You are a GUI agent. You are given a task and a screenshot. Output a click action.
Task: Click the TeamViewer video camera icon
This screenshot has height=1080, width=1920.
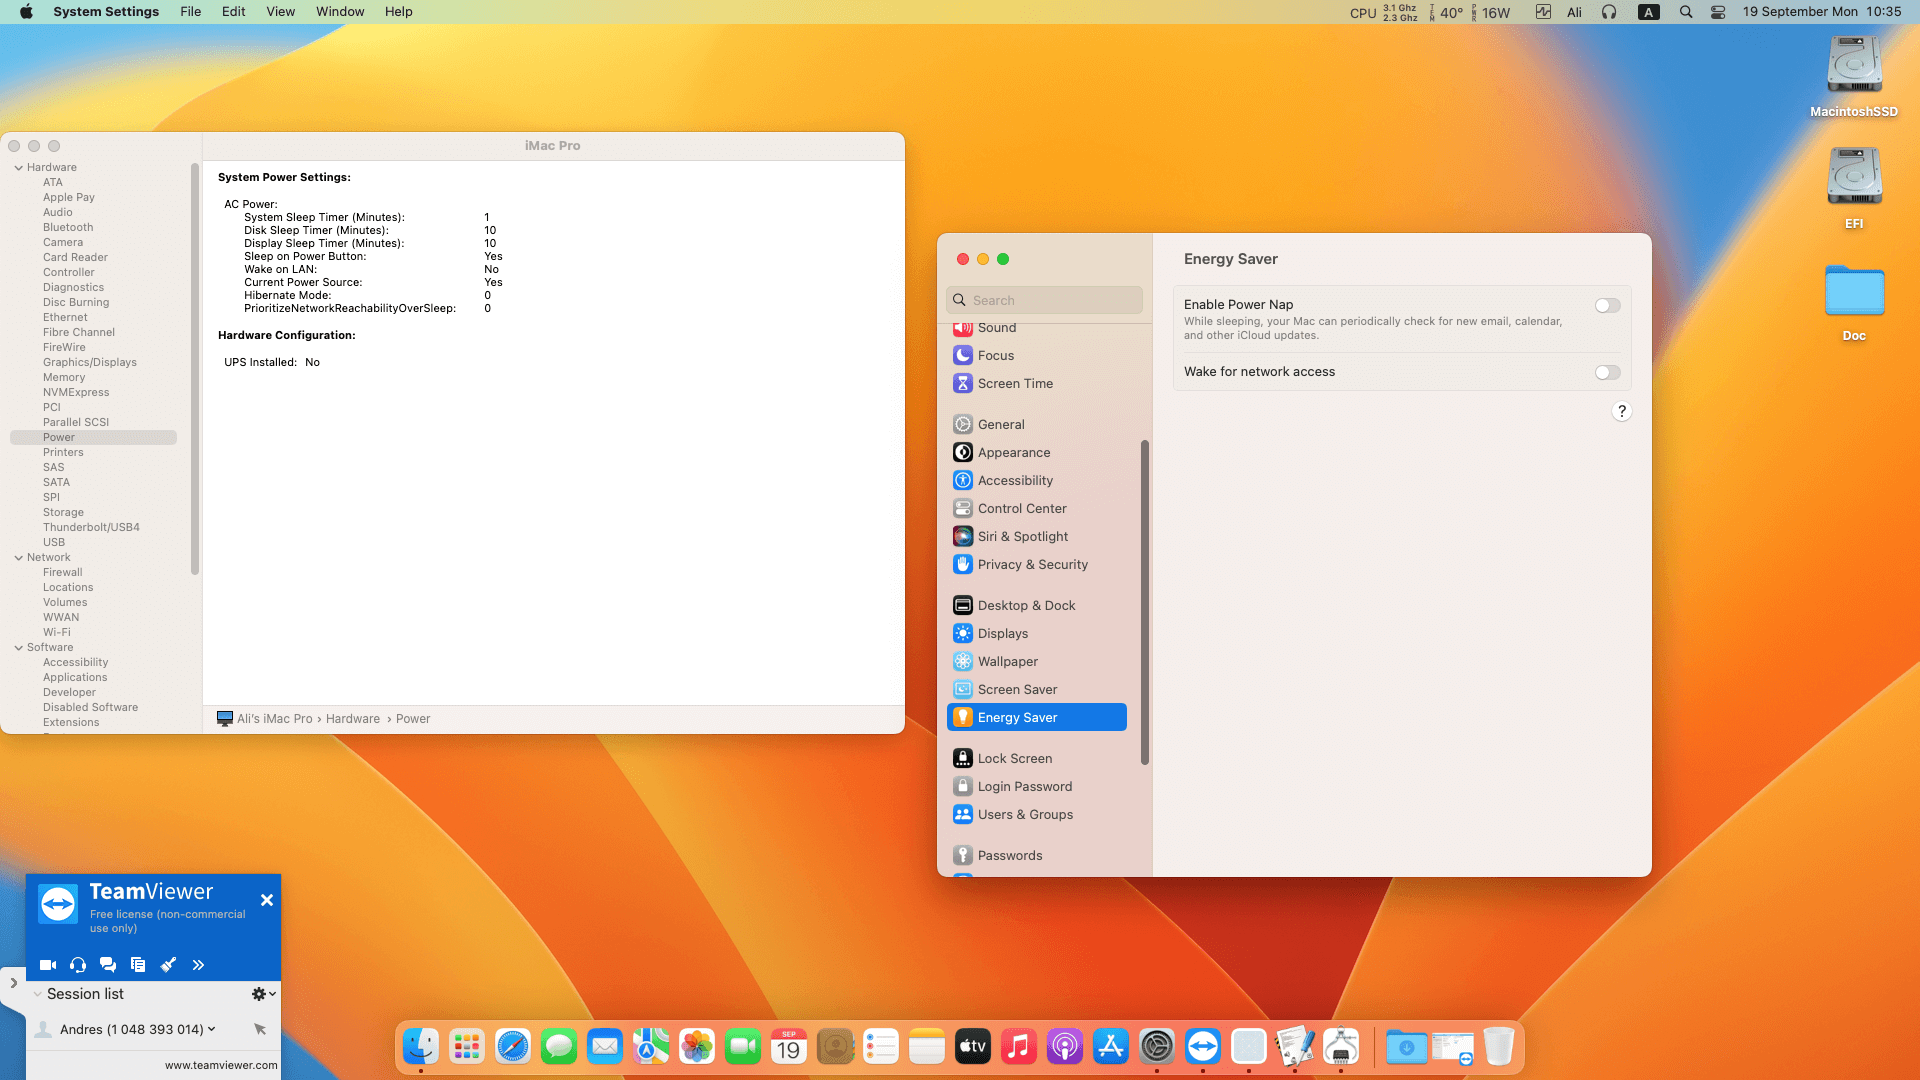click(x=47, y=965)
